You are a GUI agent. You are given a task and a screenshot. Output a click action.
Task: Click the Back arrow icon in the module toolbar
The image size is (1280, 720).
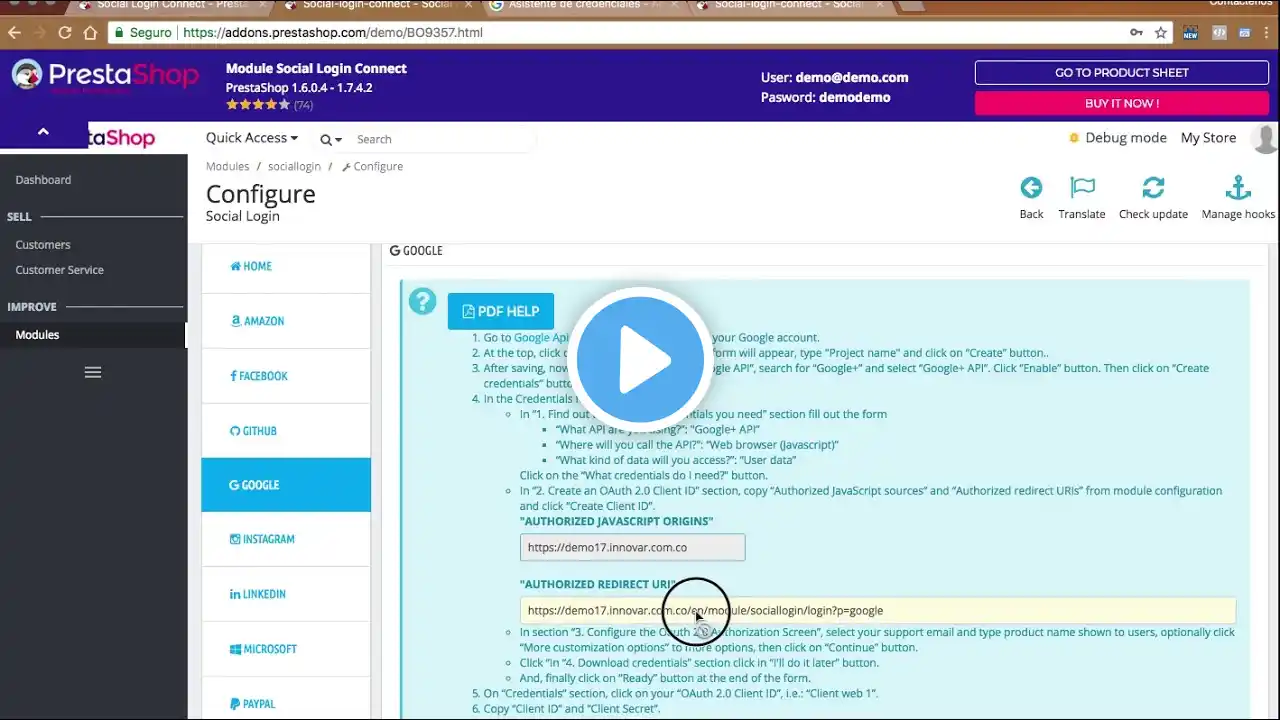pos(1031,187)
